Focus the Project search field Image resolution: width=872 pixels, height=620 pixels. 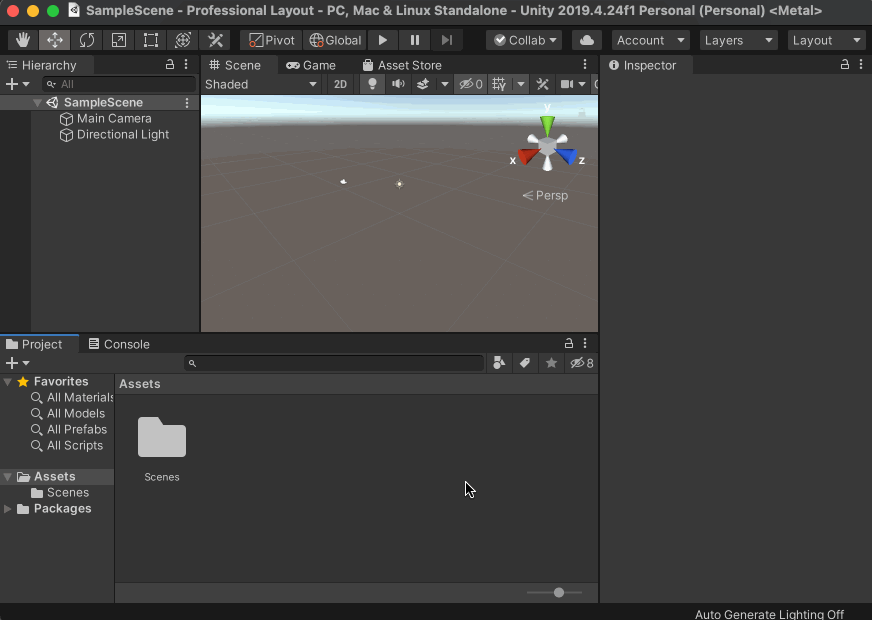(334, 363)
